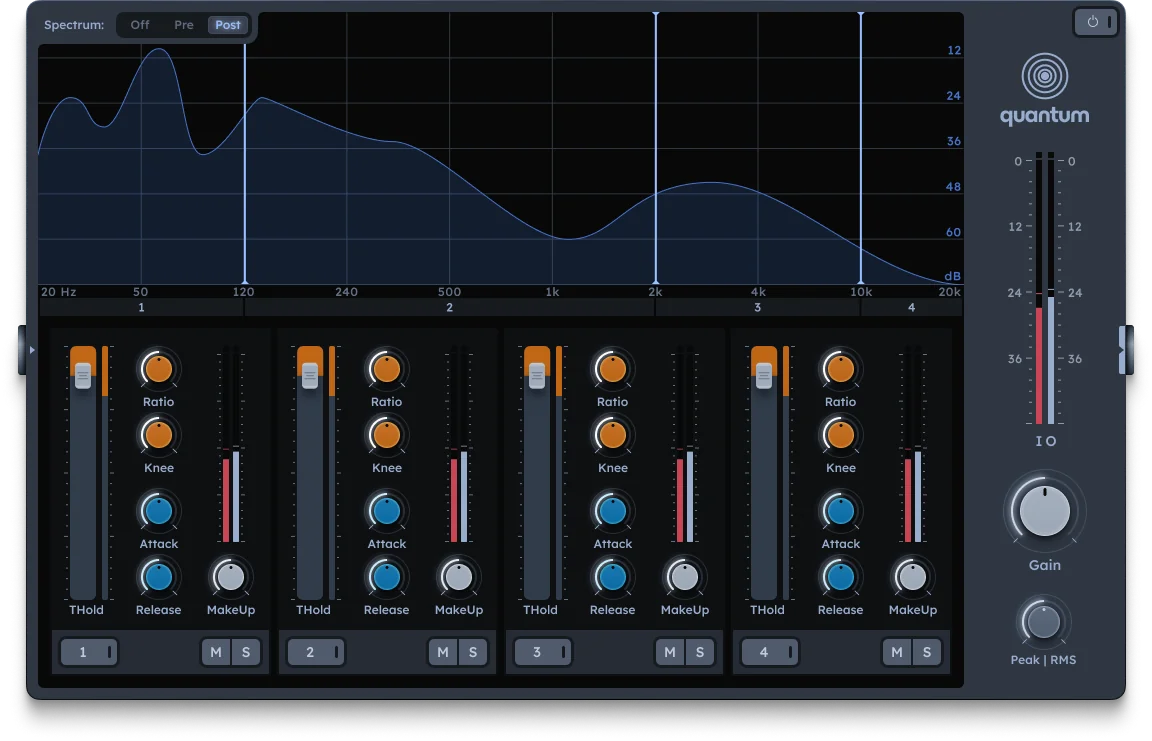Click the Peak | RMS knob

[1043, 622]
